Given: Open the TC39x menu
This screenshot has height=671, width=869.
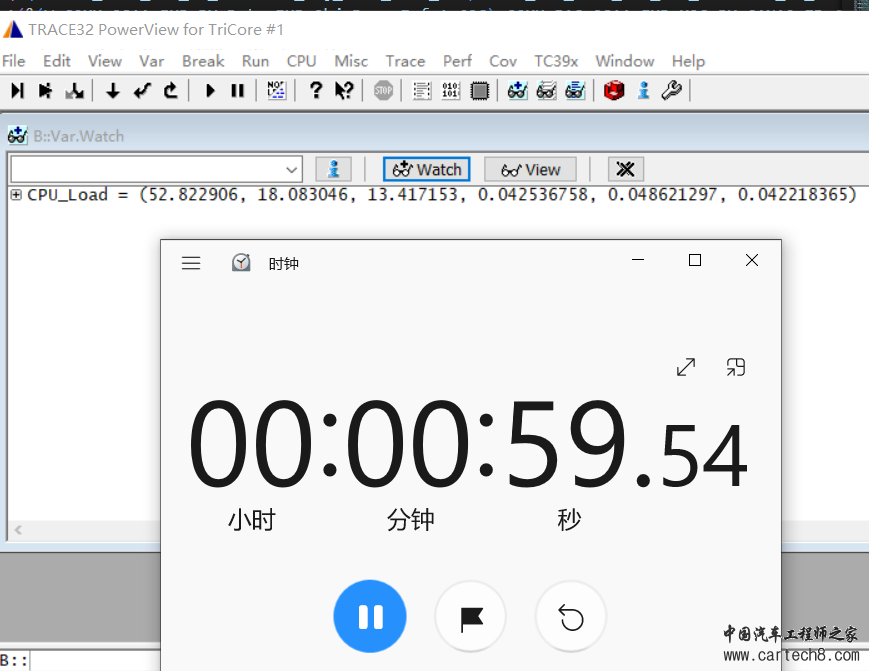Looking at the screenshot, I should click(556, 61).
